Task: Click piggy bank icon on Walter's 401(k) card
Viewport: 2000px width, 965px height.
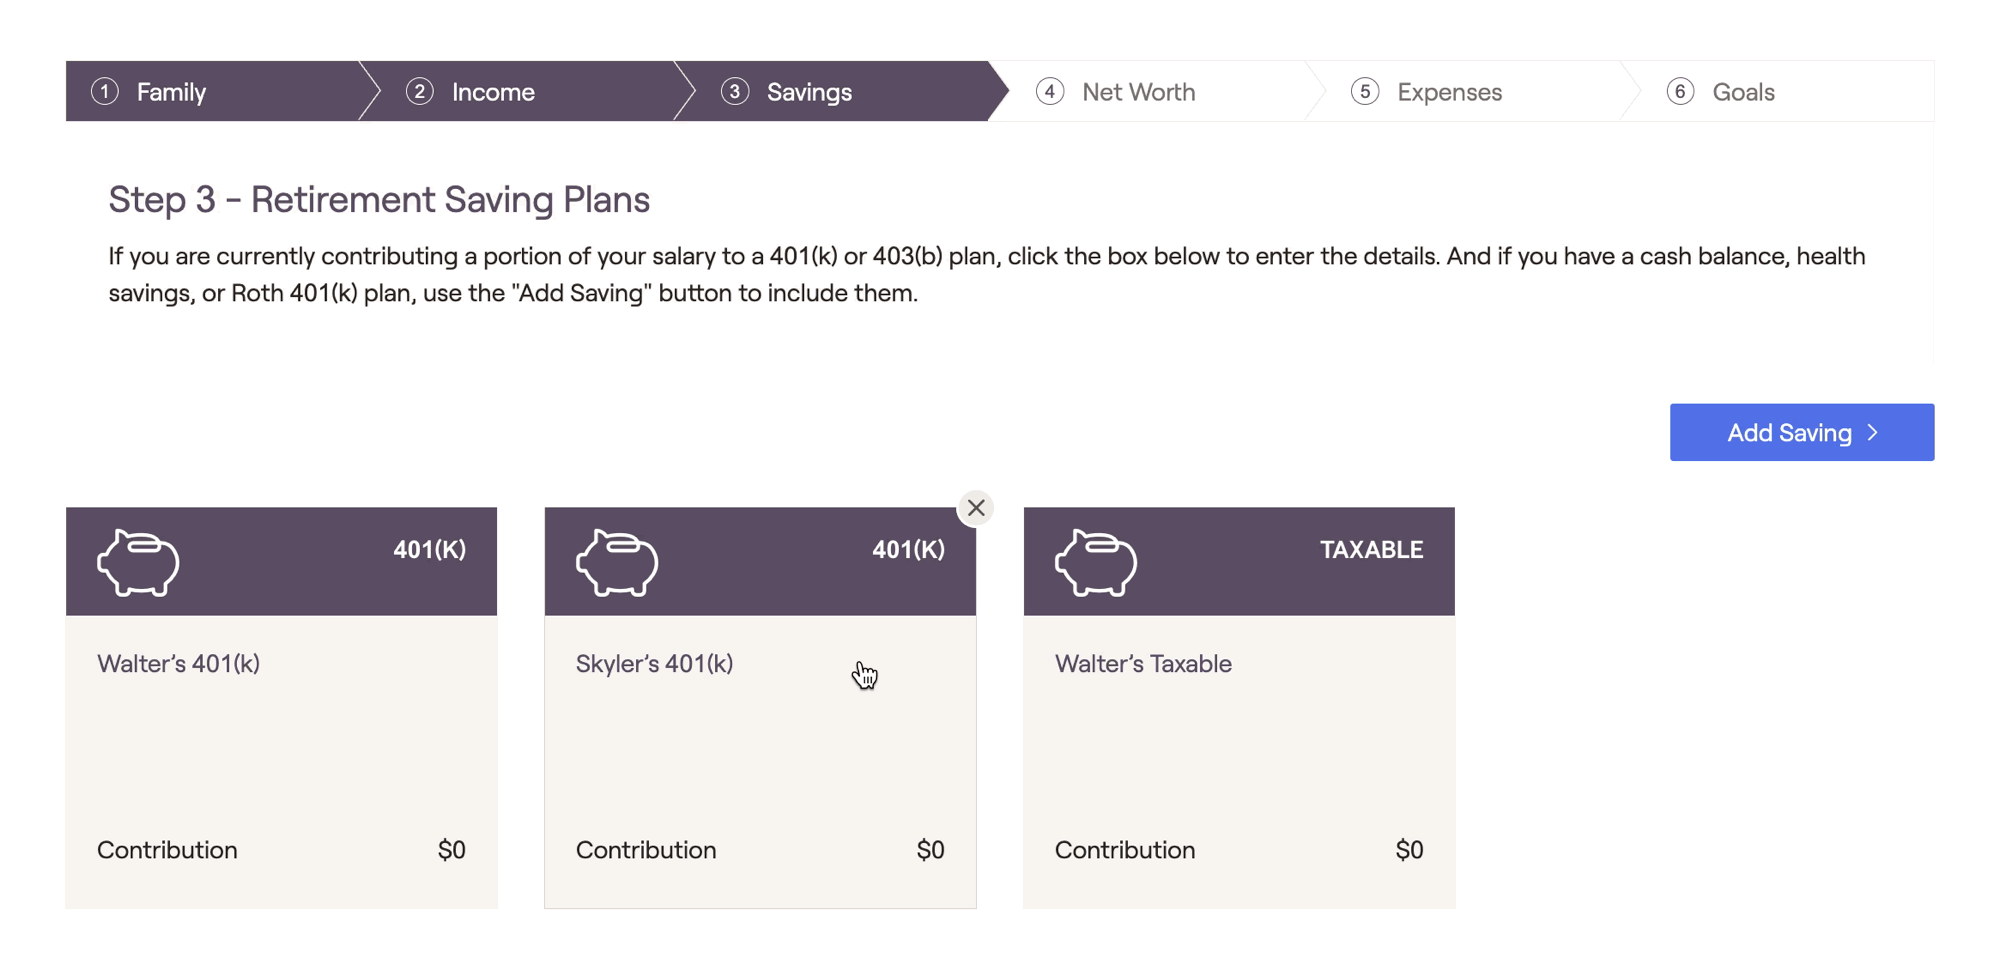Action: point(138,563)
